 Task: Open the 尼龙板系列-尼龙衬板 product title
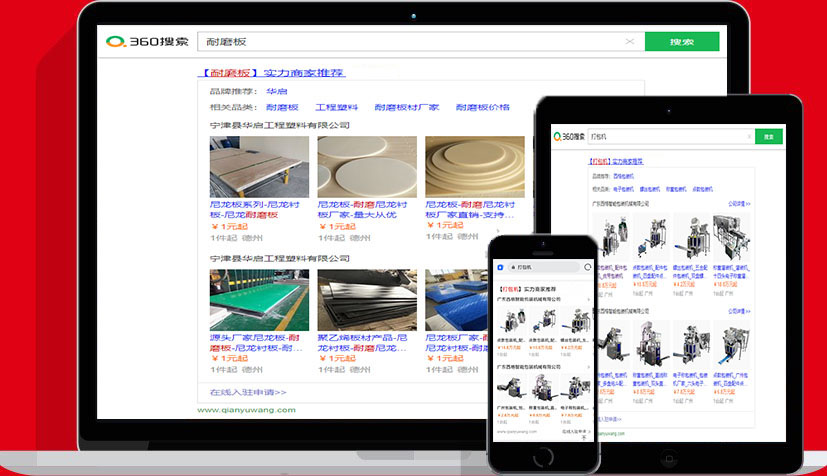255,209
